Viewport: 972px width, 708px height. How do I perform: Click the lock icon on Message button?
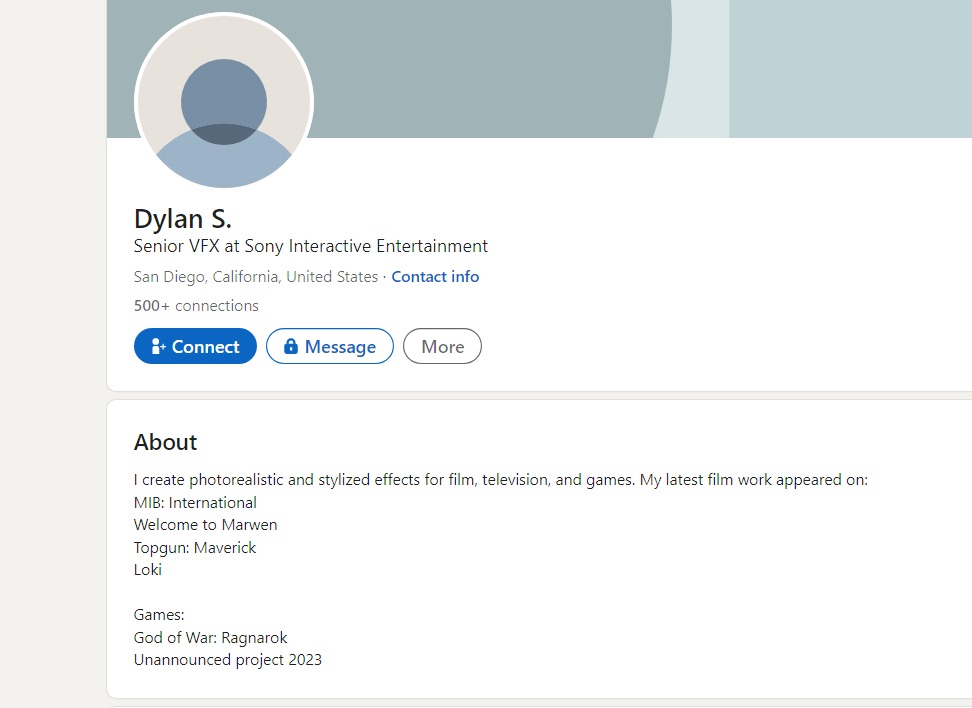coord(291,346)
